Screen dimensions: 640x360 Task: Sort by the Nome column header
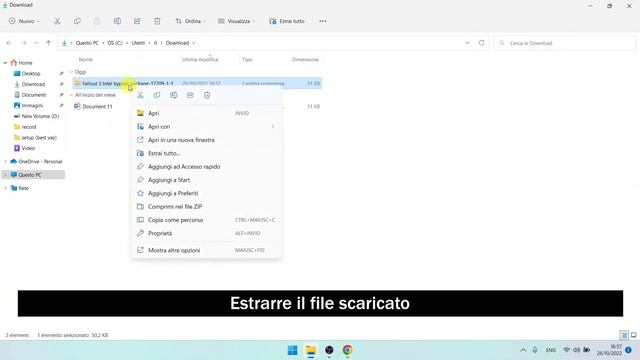tap(86, 60)
